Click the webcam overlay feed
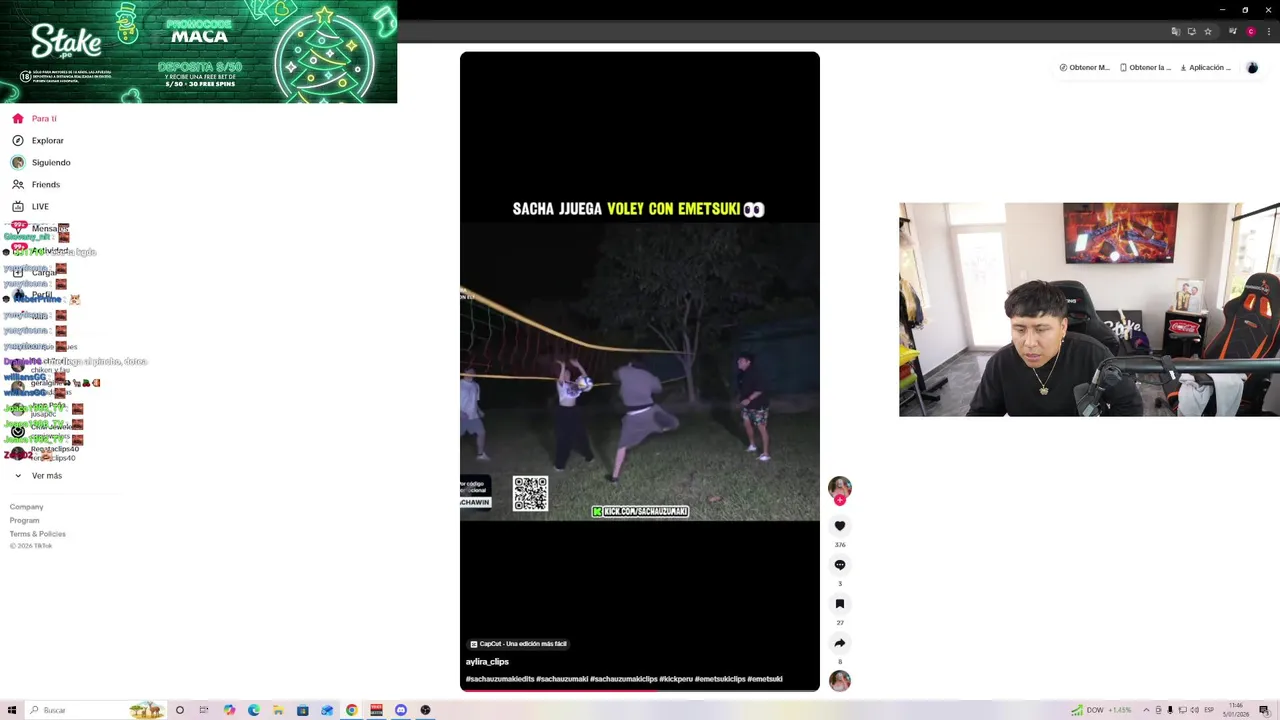 click(x=1089, y=310)
